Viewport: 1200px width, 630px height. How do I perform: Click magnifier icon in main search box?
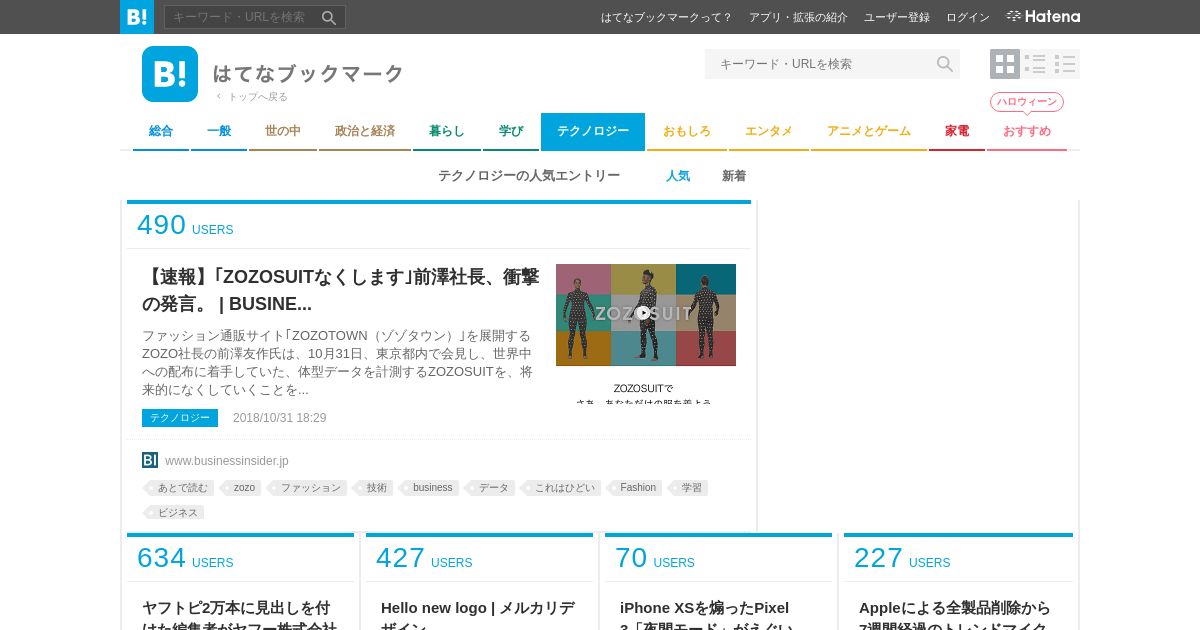(945, 64)
